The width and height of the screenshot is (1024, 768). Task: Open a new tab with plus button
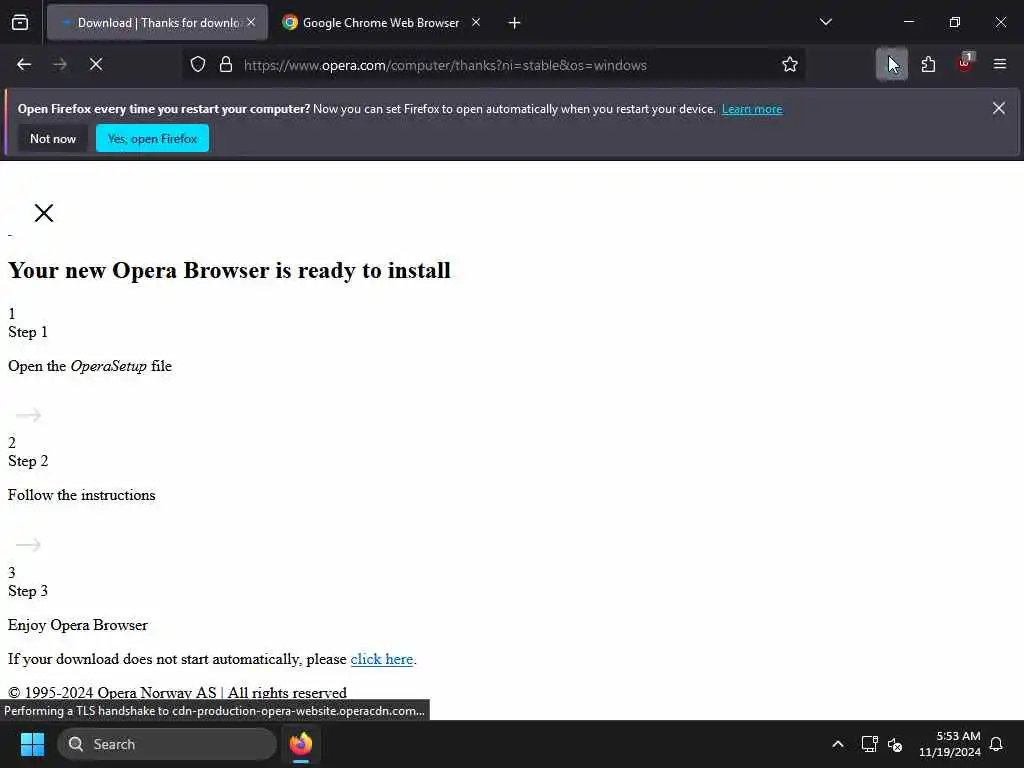[514, 23]
